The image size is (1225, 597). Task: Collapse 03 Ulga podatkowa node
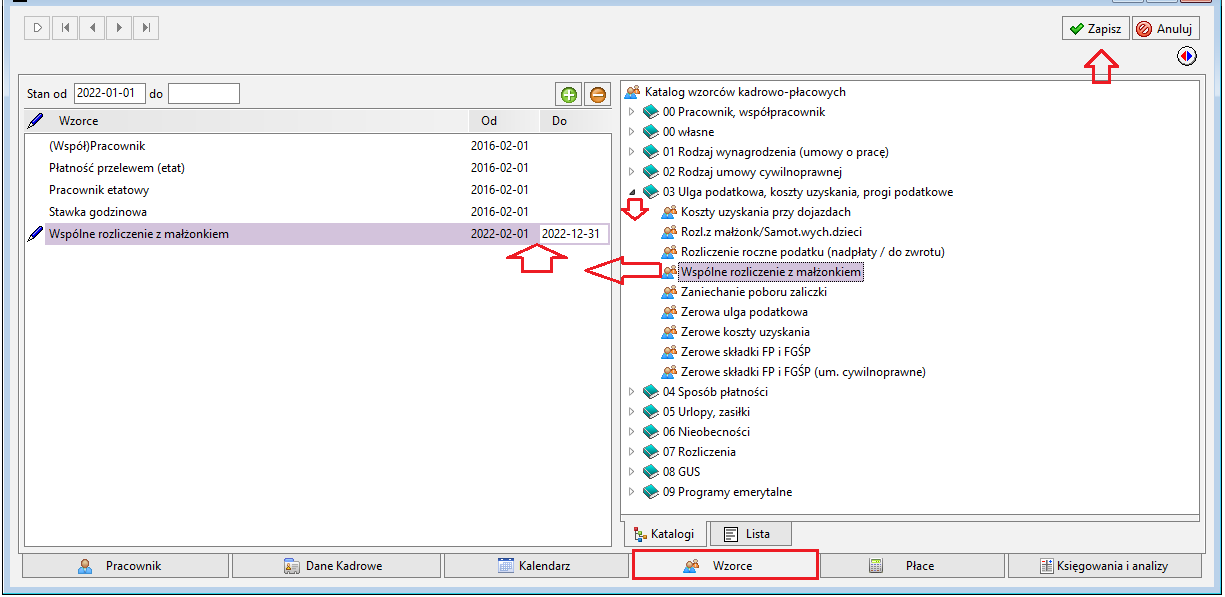point(631,192)
